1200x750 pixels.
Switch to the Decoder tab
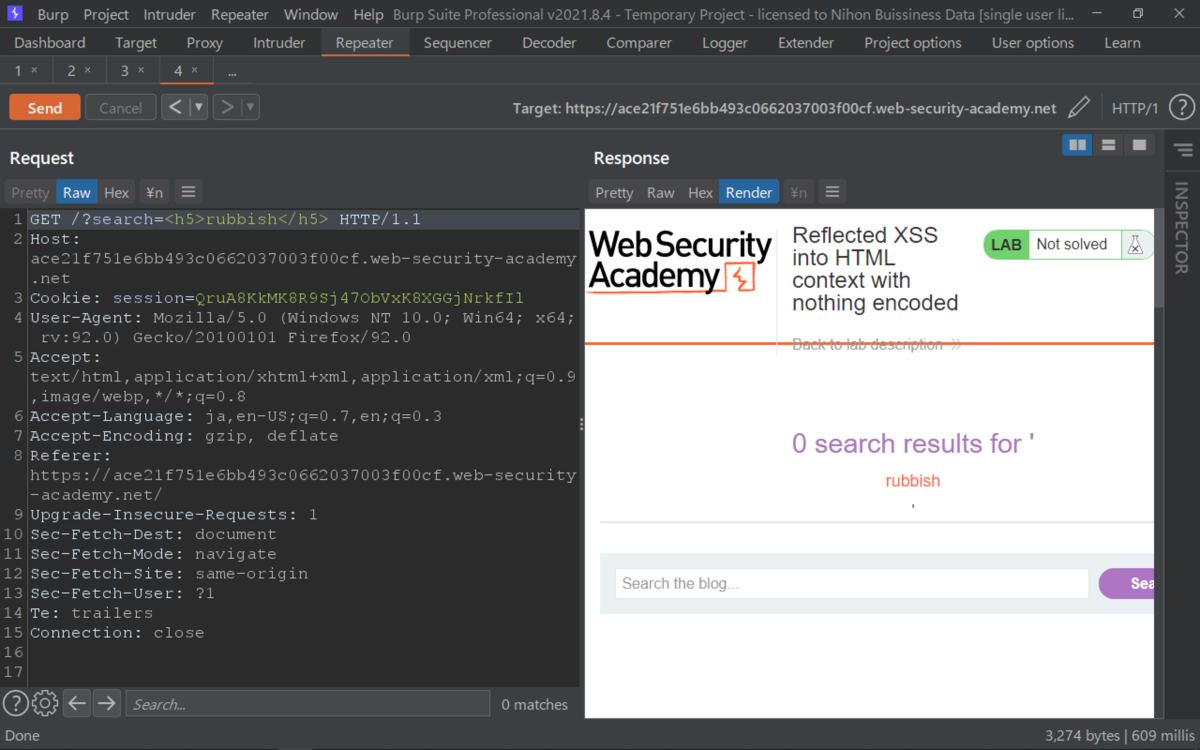pos(549,43)
